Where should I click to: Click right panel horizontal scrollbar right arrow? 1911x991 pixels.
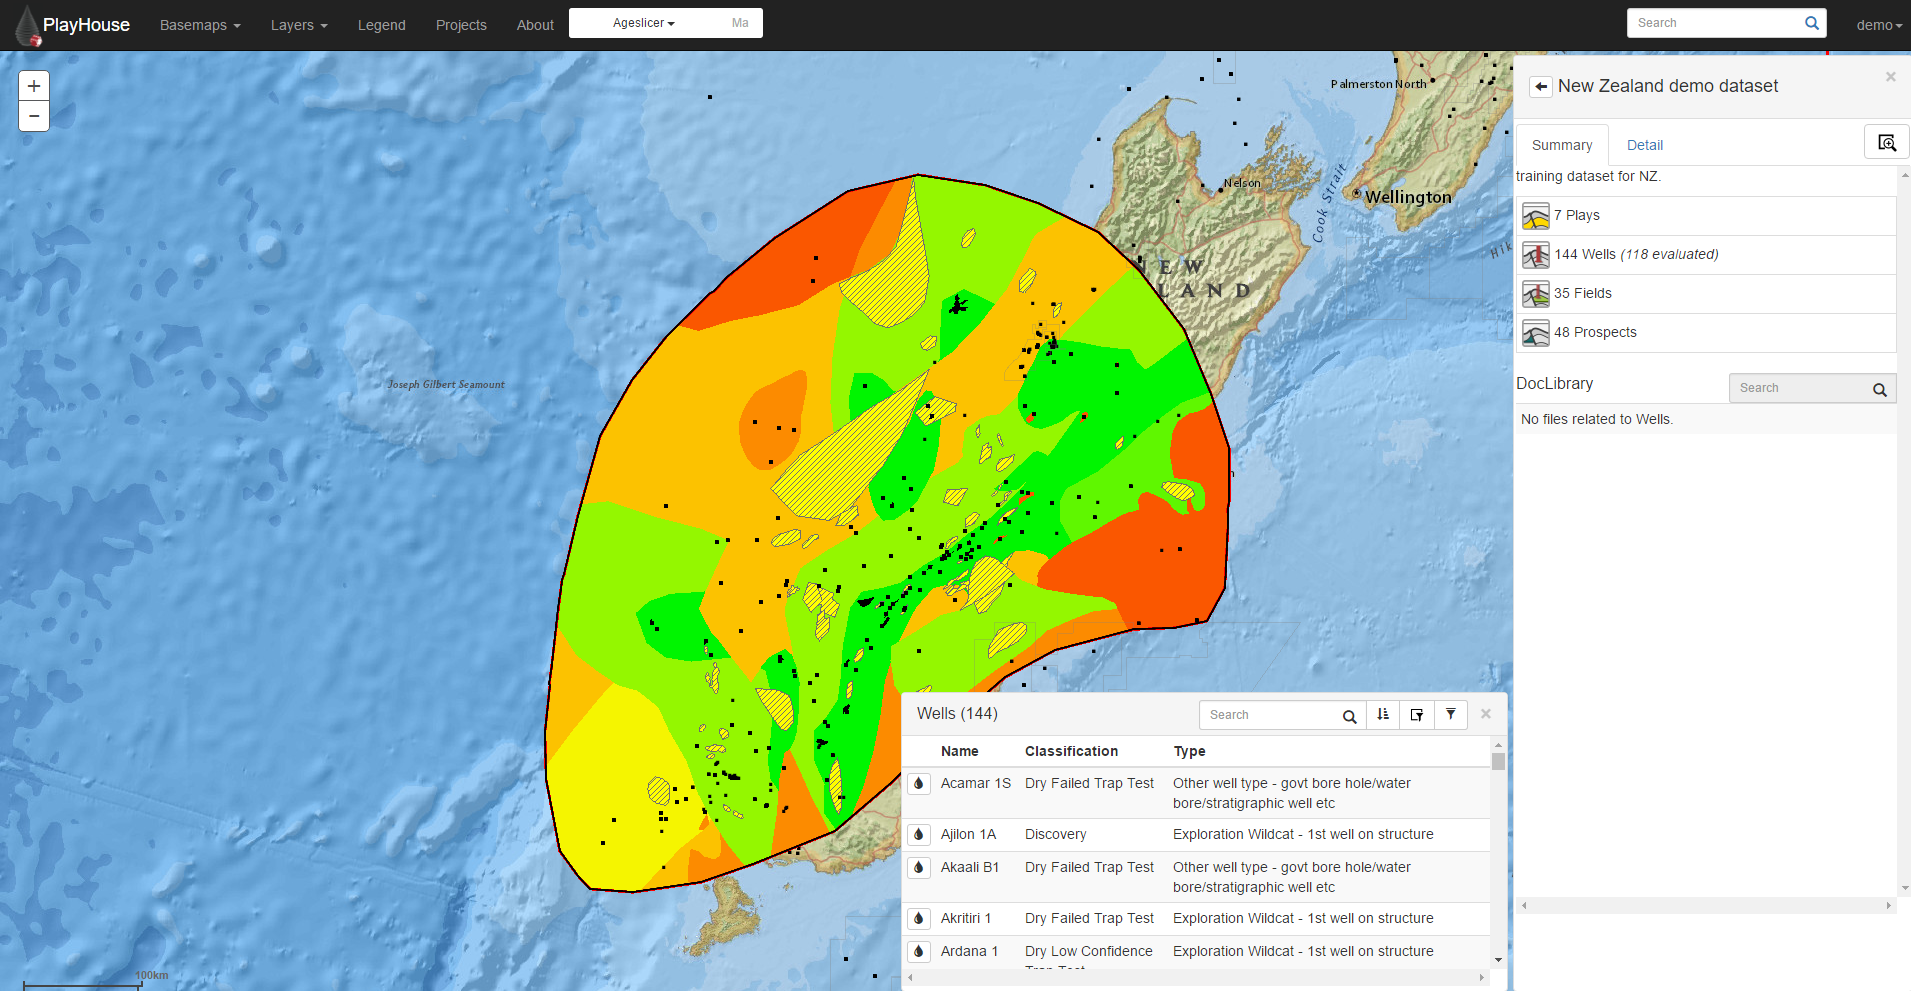[x=1888, y=905]
